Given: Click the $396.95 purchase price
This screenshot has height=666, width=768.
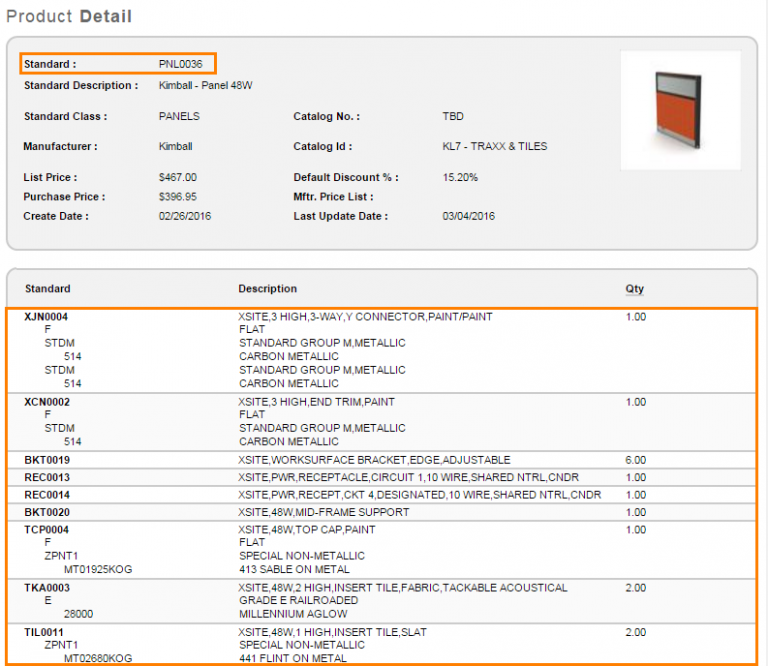Looking at the screenshot, I should [x=178, y=197].
